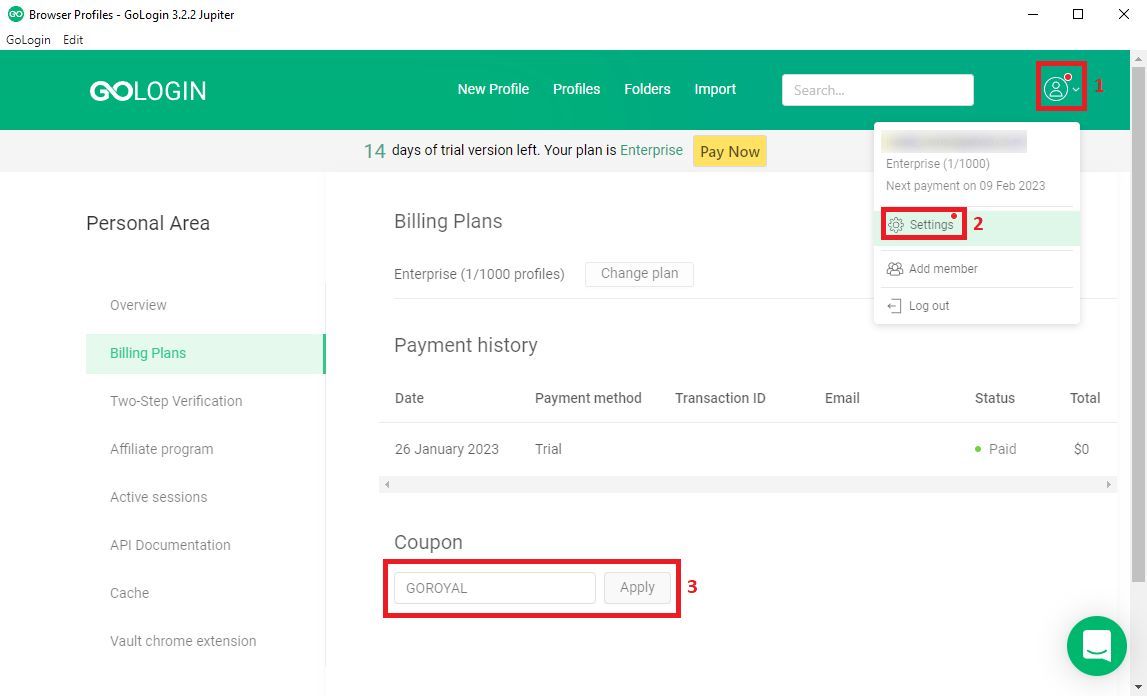This screenshot has height=696, width=1147.
Task: Open Vault chrome extension section
Action: point(183,641)
